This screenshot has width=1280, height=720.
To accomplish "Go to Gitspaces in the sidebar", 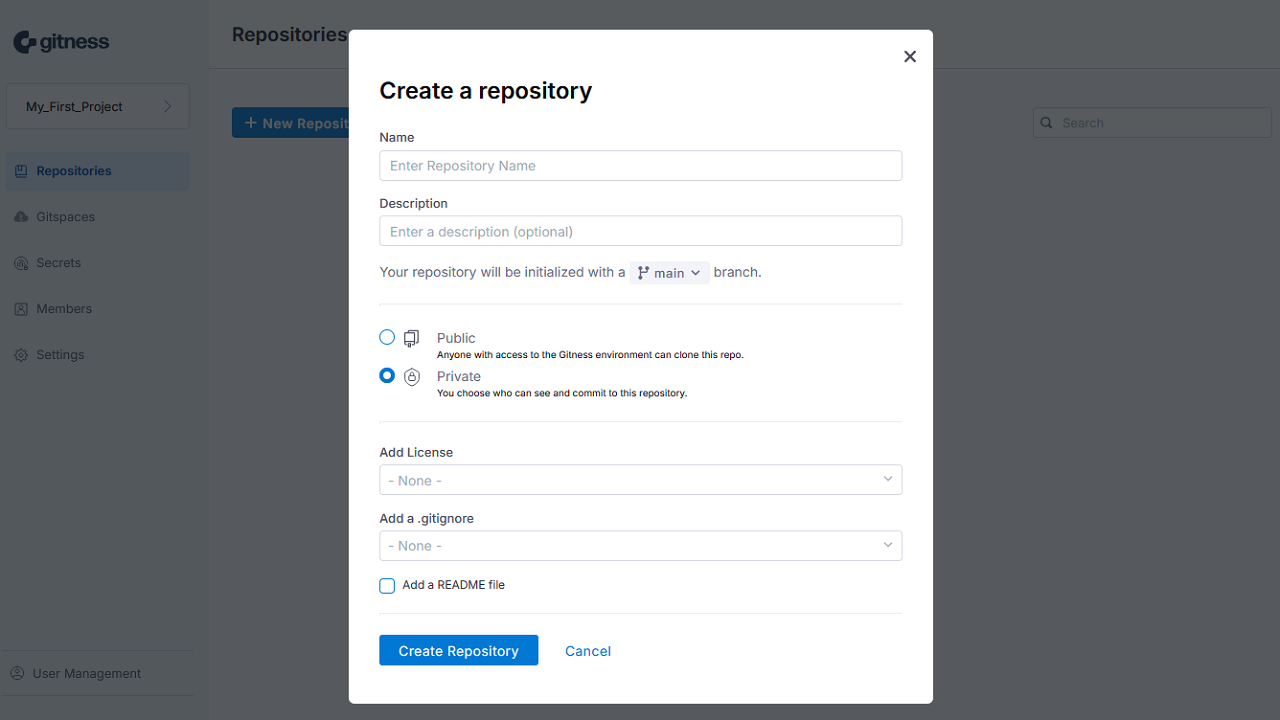I will click(x=66, y=217).
